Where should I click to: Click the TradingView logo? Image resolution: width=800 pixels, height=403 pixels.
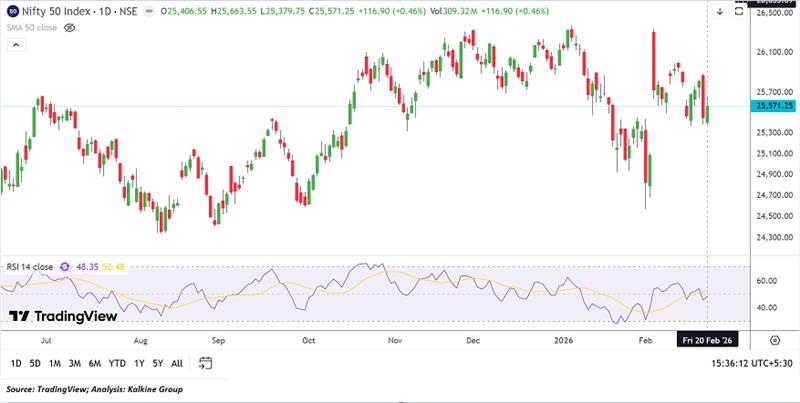coord(63,316)
